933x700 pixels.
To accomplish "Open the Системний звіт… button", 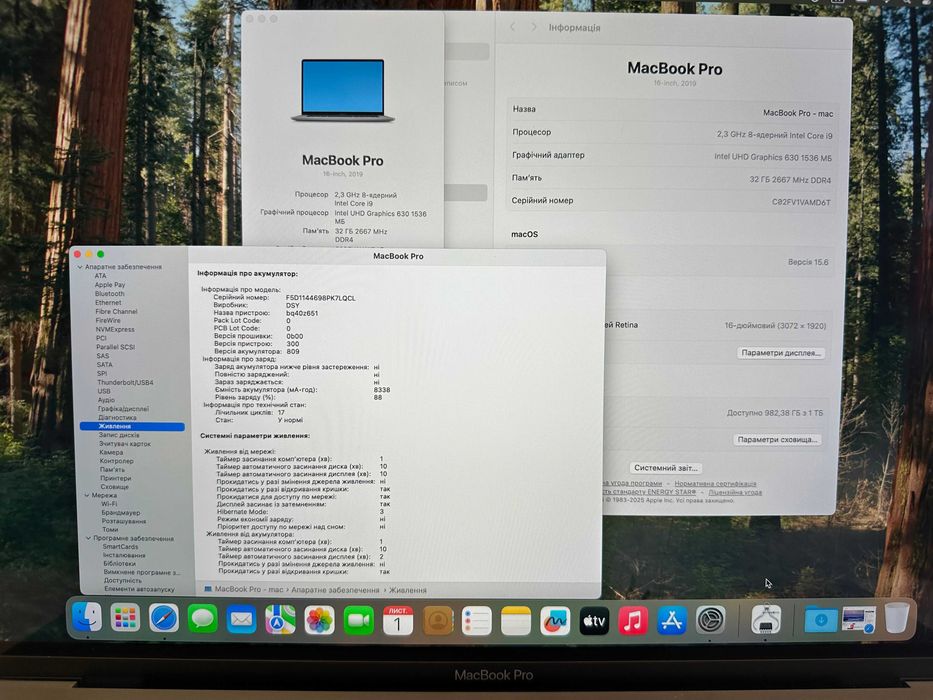I will 665,468.
